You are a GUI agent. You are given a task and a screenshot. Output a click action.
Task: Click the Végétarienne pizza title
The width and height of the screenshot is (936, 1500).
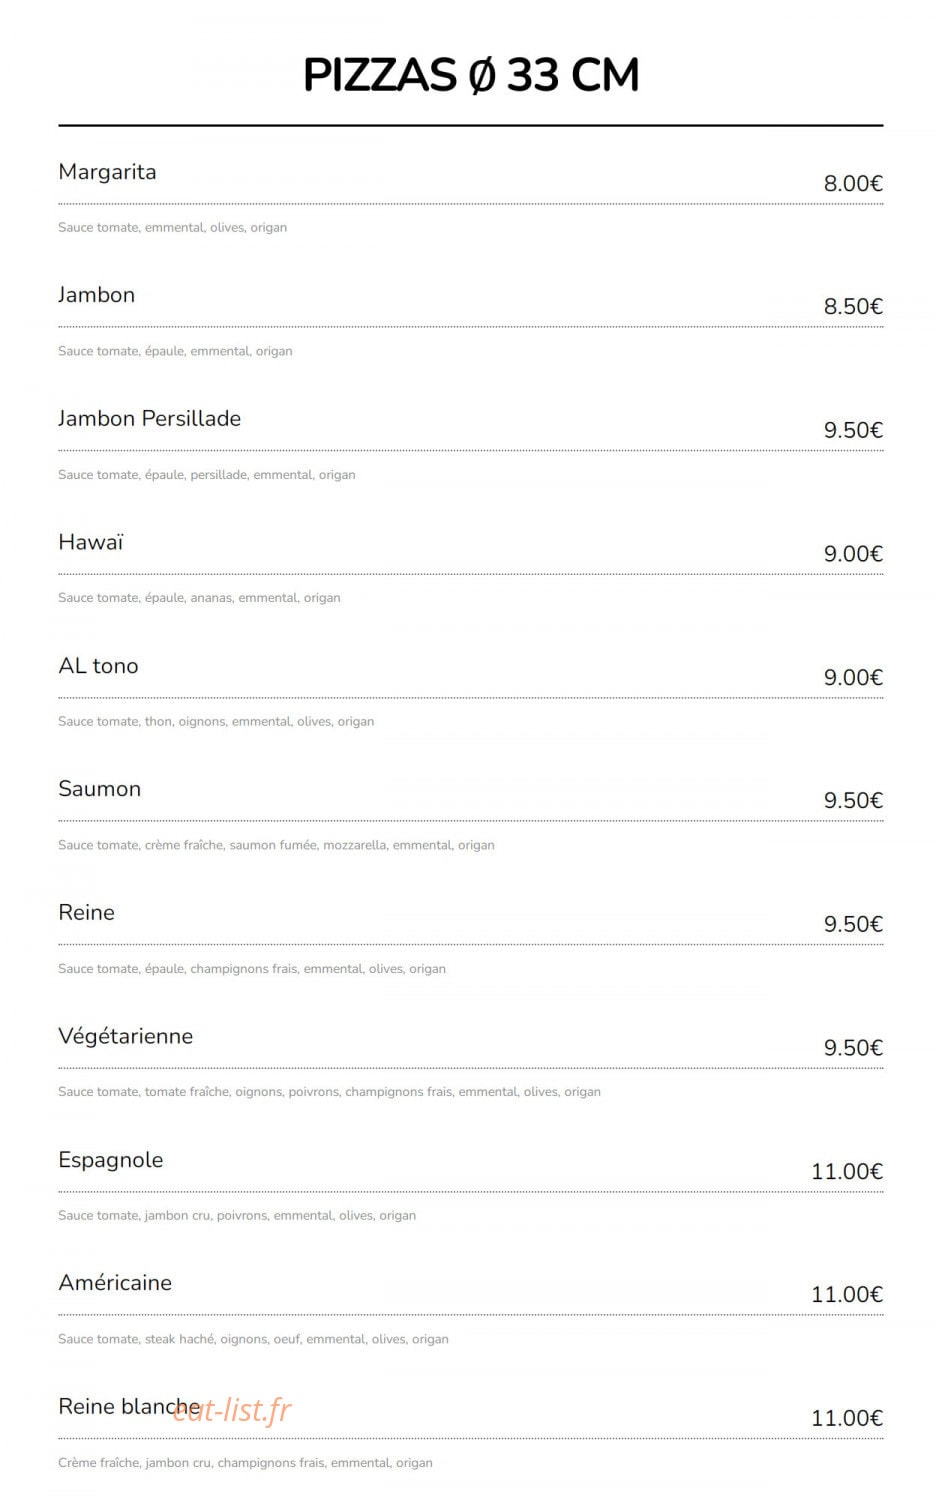[125, 1036]
